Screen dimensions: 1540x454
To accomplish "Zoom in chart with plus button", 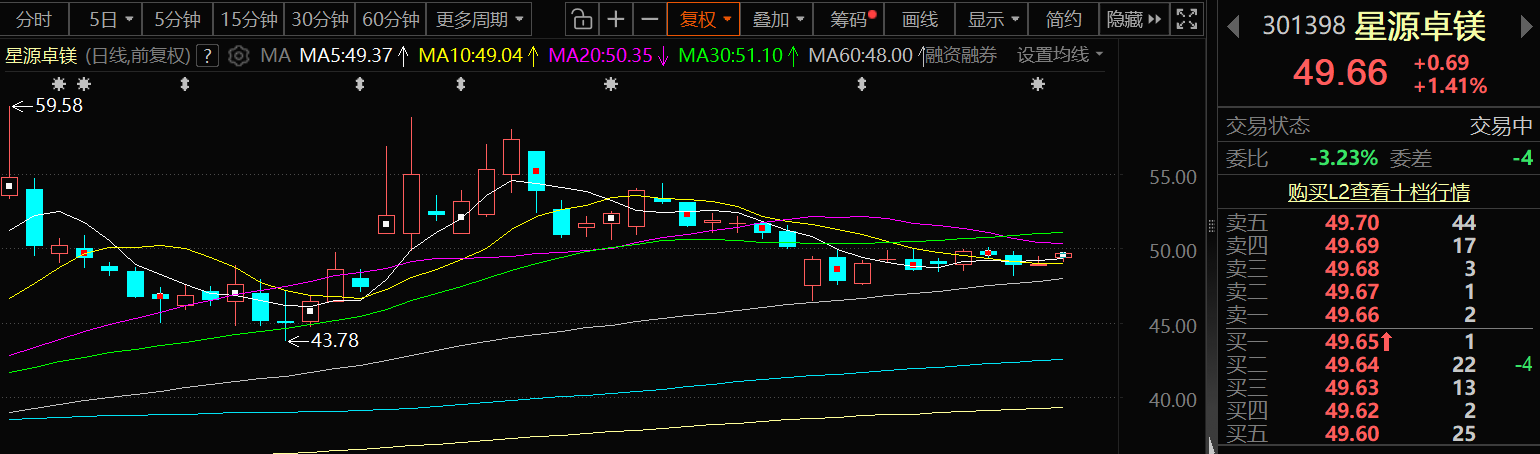I will click(x=616, y=19).
